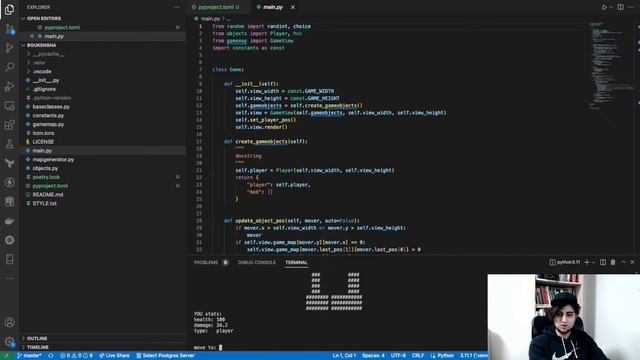Open the Search view magnifier icon
The image size is (640, 360).
click(x=9, y=67)
